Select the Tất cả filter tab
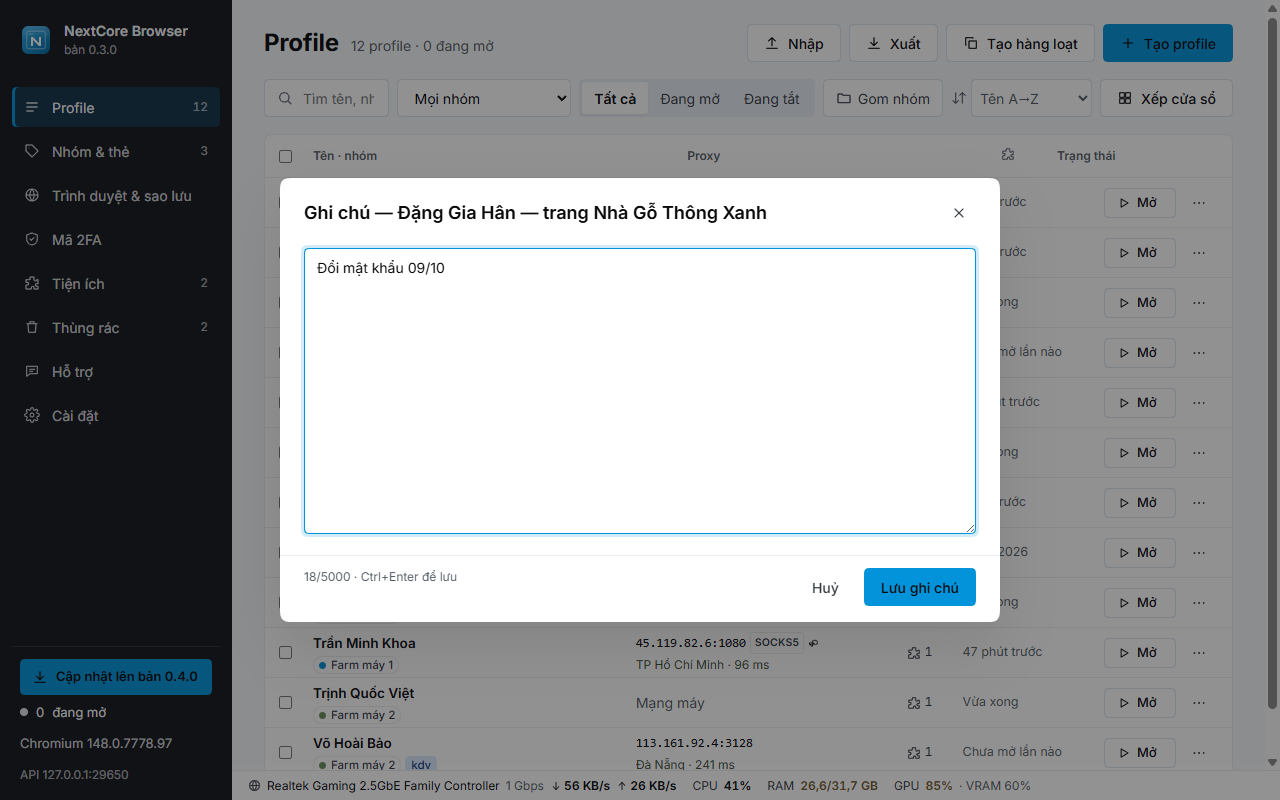Image resolution: width=1280 pixels, height=800 pixels. tap(615, 98)
